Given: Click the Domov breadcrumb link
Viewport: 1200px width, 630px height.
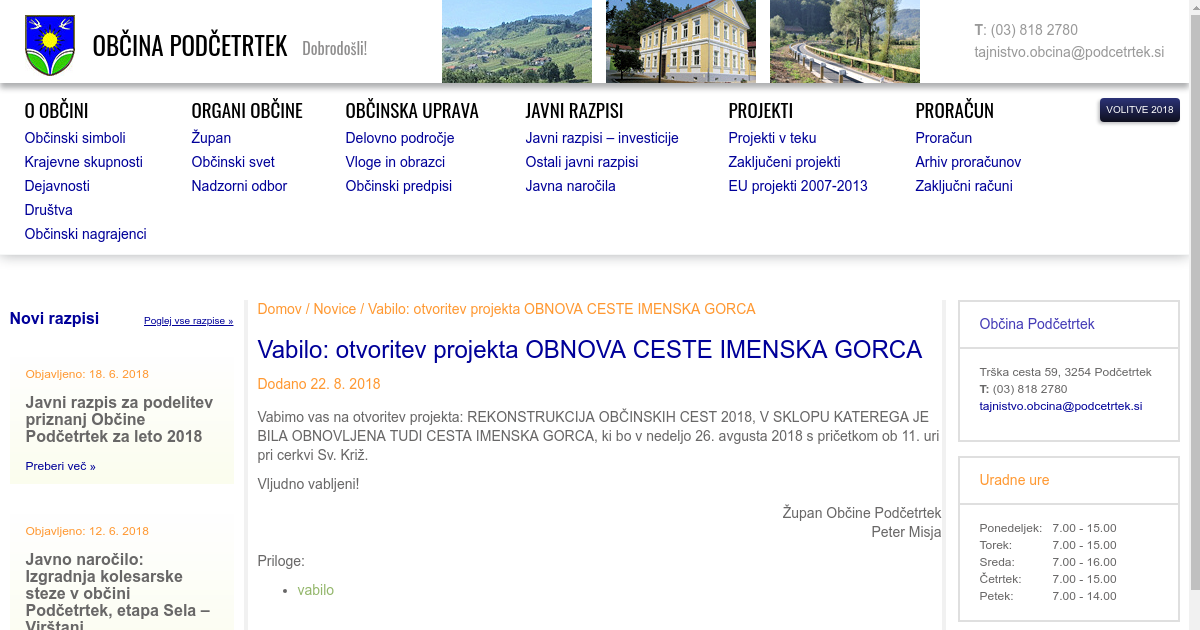Looking at the screenshot, I should 279,309.
